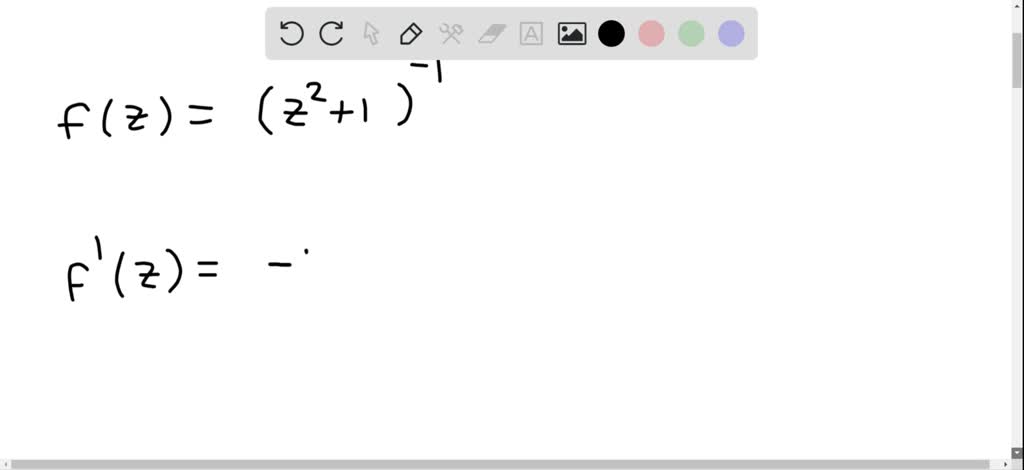Activate the eraser tool
This screenshot has width=1024, height=470.
point(492,33)
